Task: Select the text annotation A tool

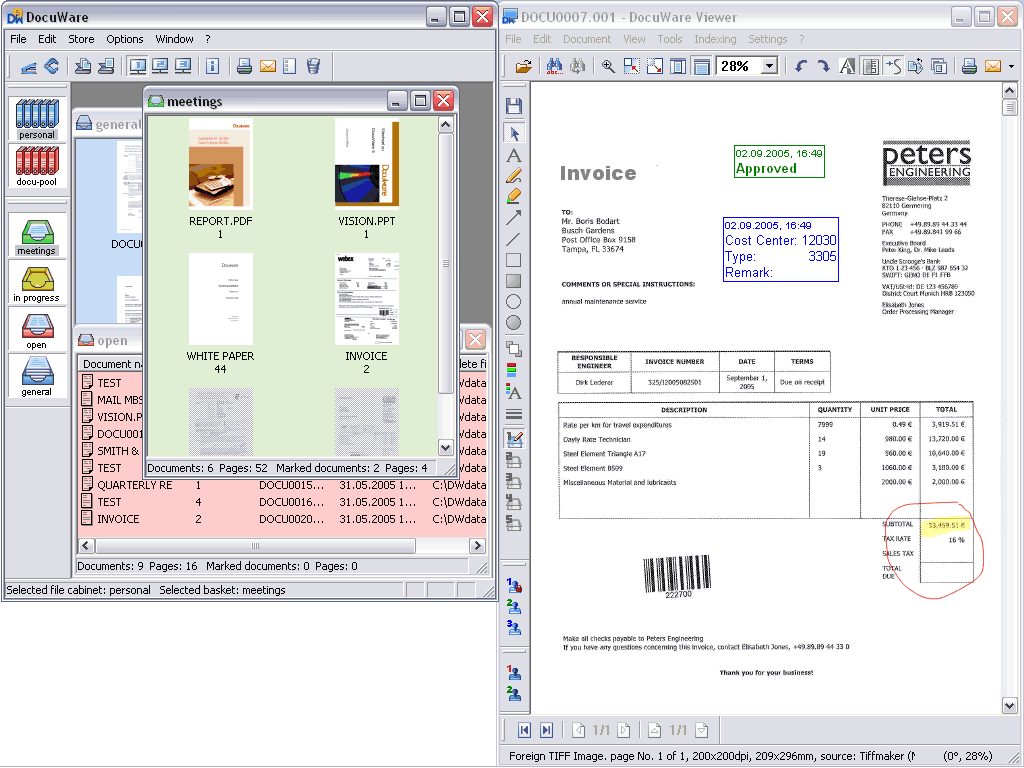Action: point(514,155)
